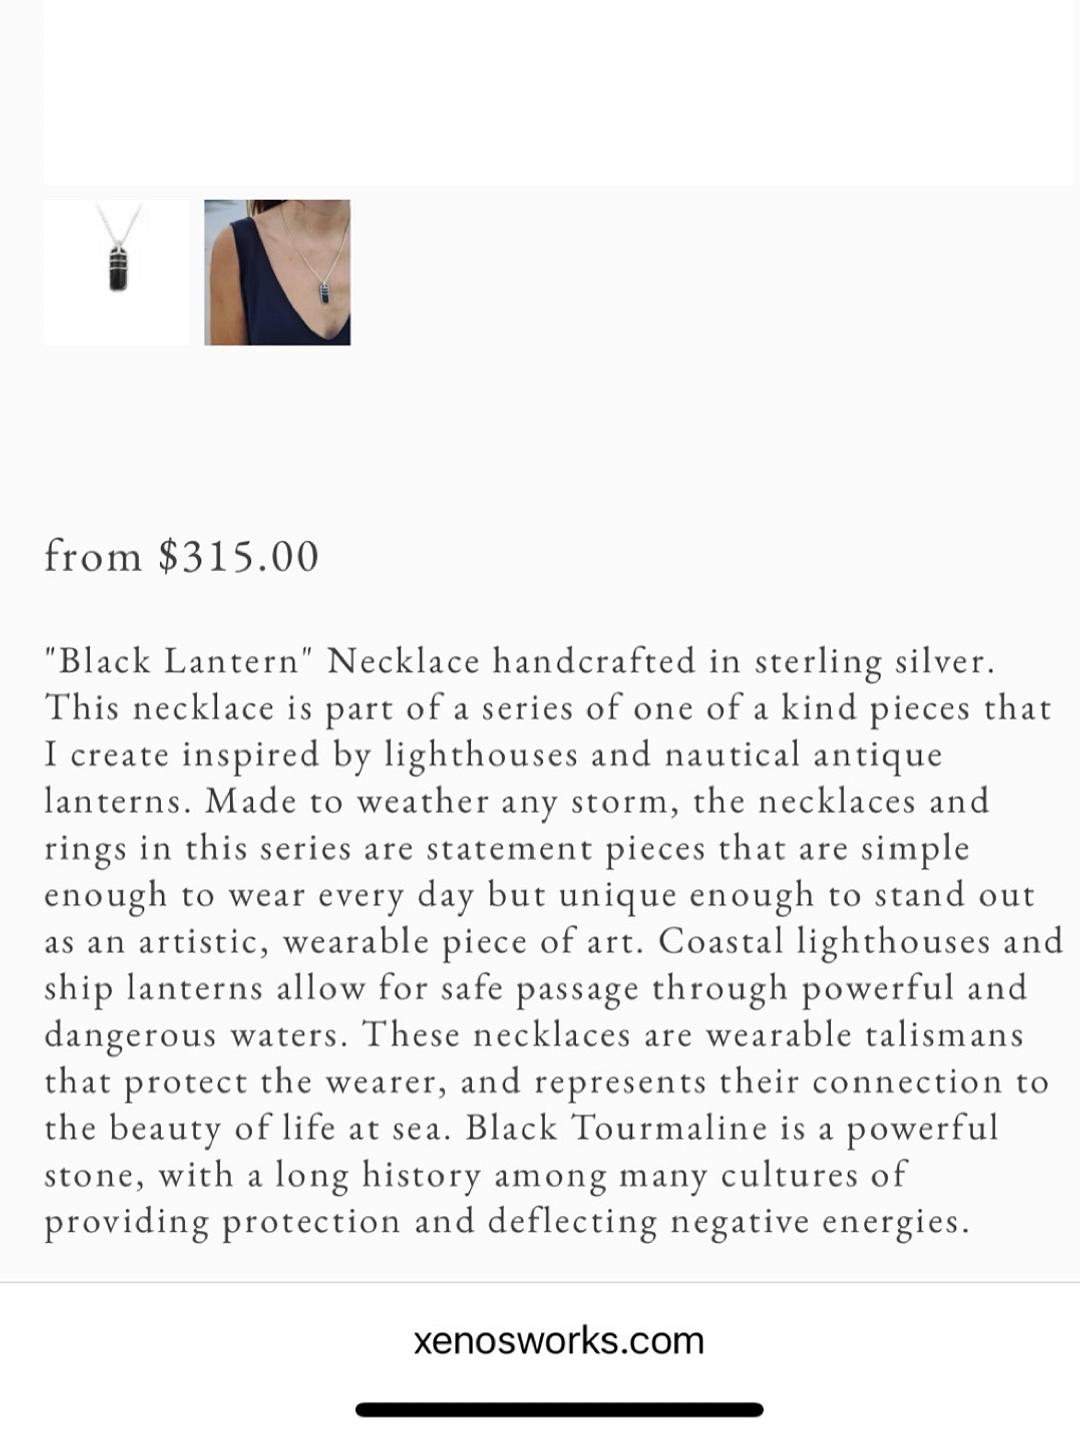1080x1440 pixels.
Task: Tap the "from $315.00" price text
Action: (x=181, y=556)
